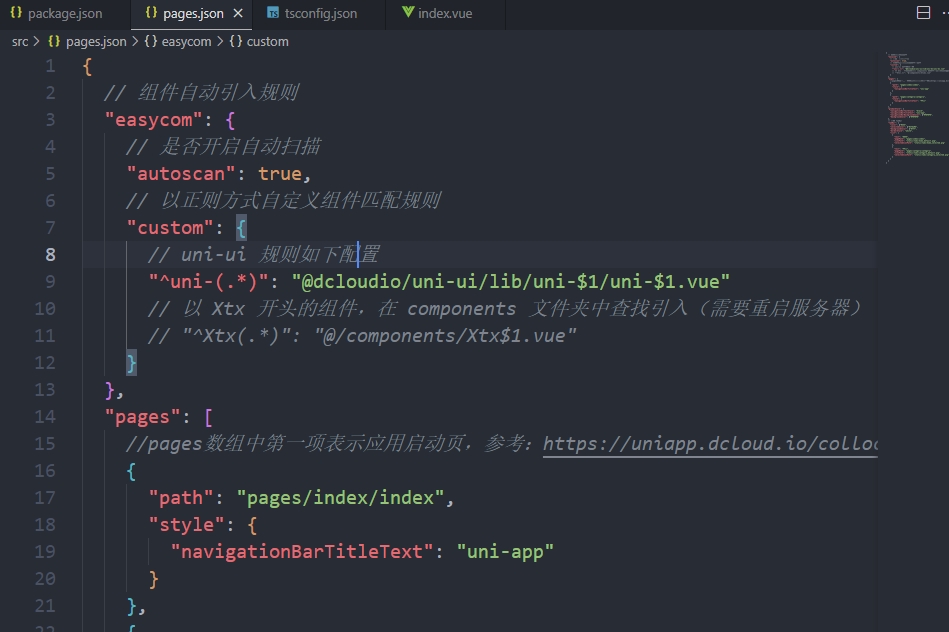Select the pages.json editor tab
The image size is (949, 632).
(x=192, y=14)
